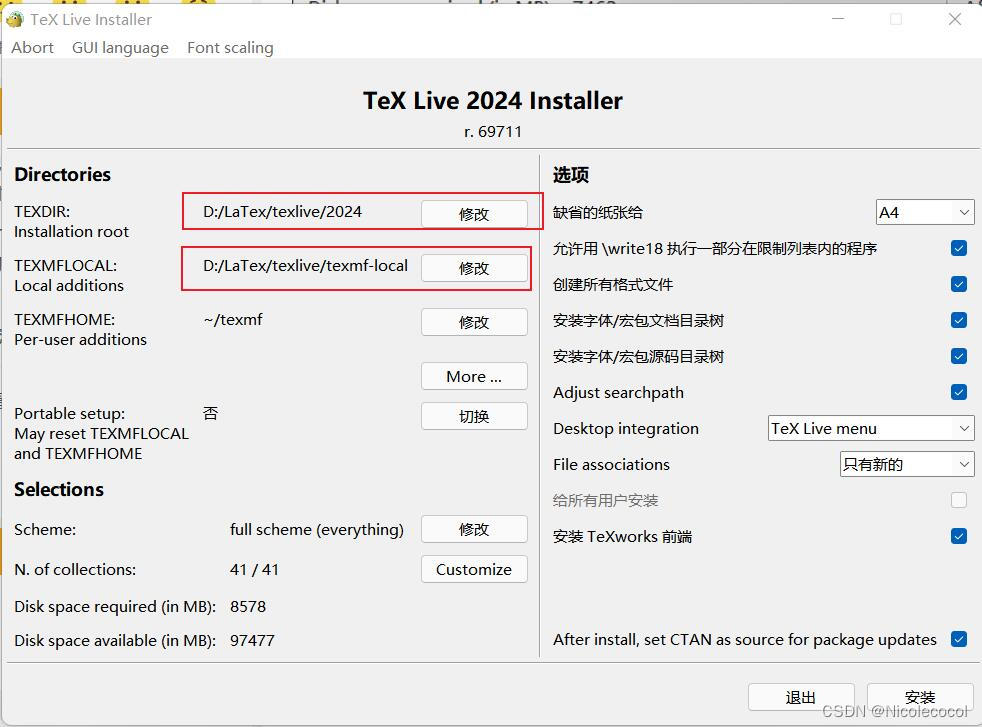This screenshot has width=982, height=727.
Task: Open the GUI language menu
Action: coord(120,48)
